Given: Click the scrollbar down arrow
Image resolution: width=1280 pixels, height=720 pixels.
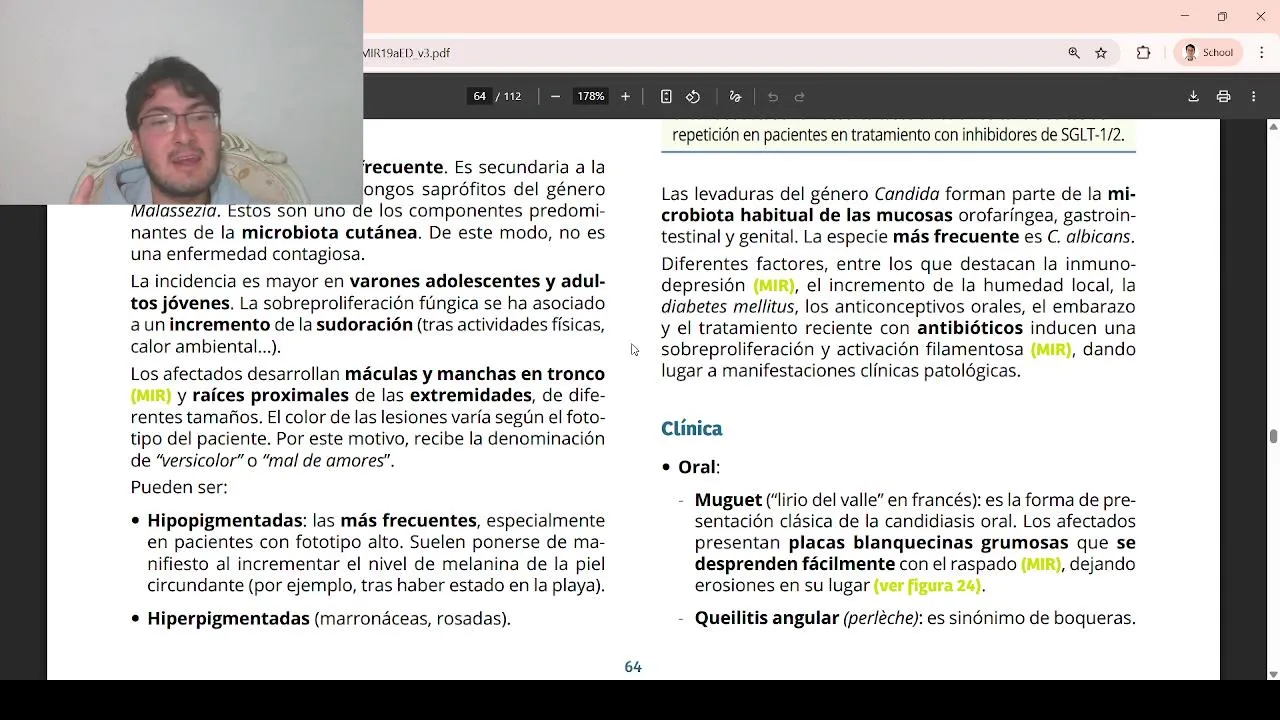Looking at the screenshot, I should tap(1273, 673).
